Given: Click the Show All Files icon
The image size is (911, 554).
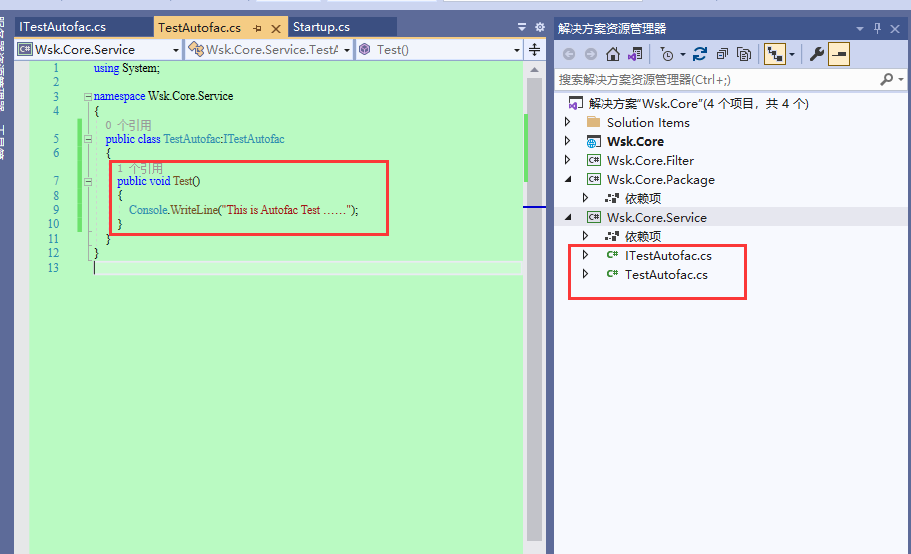Looking at the screenshot, I should 744,54.
